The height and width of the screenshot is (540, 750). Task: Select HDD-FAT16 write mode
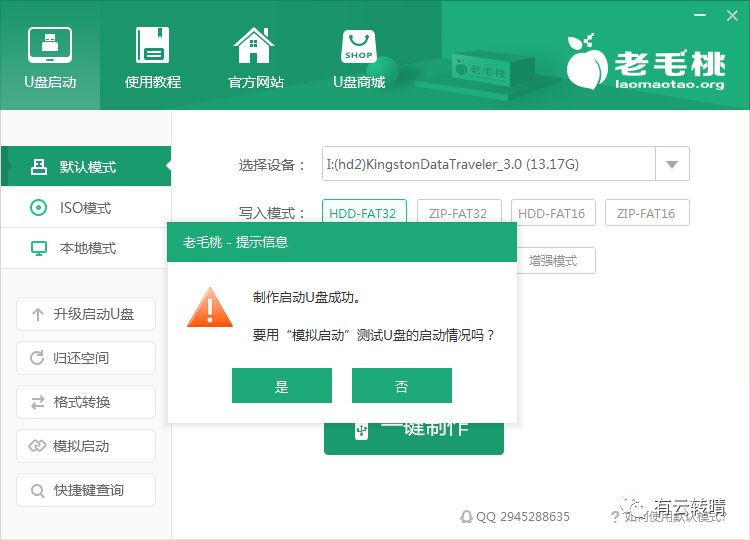click(x=553, y=212)
